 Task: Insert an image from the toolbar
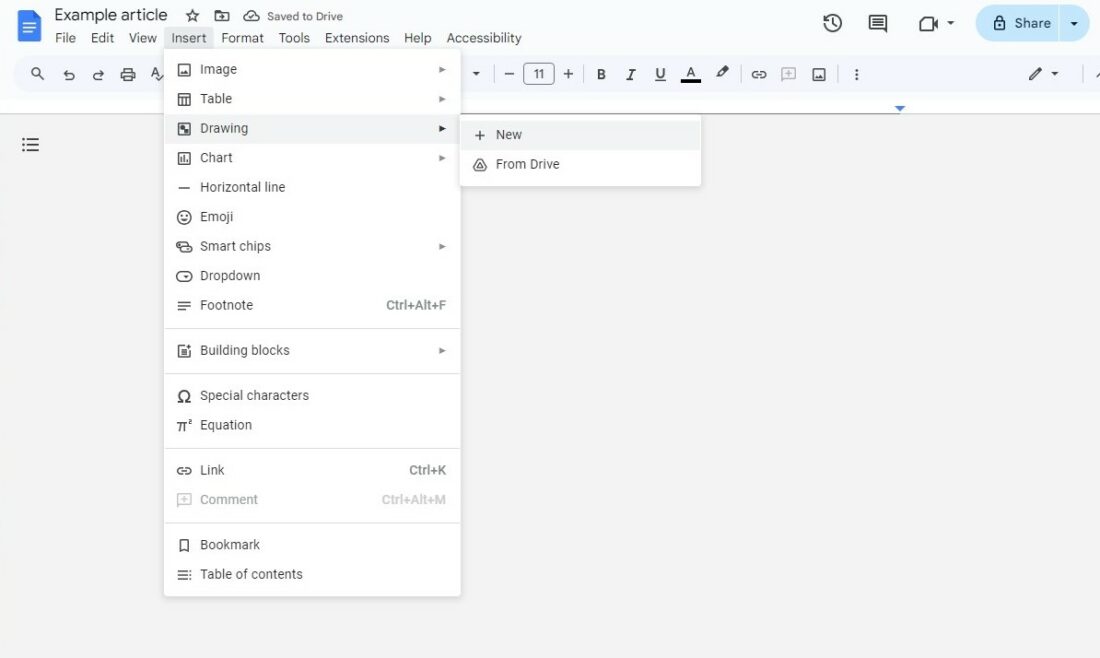click(x=818, y=73)
